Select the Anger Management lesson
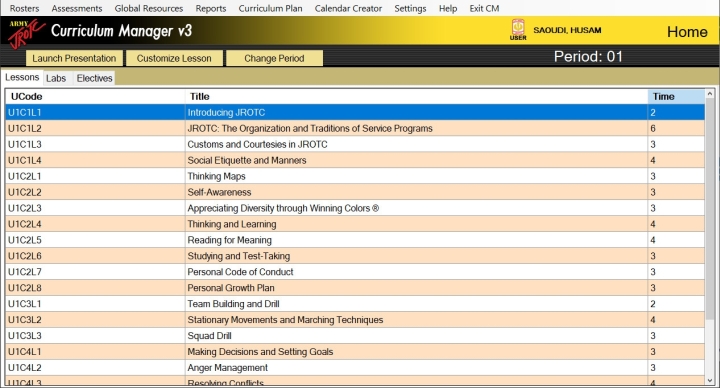The width and height of the screenshot is (720, 388). tap(355, 368)
